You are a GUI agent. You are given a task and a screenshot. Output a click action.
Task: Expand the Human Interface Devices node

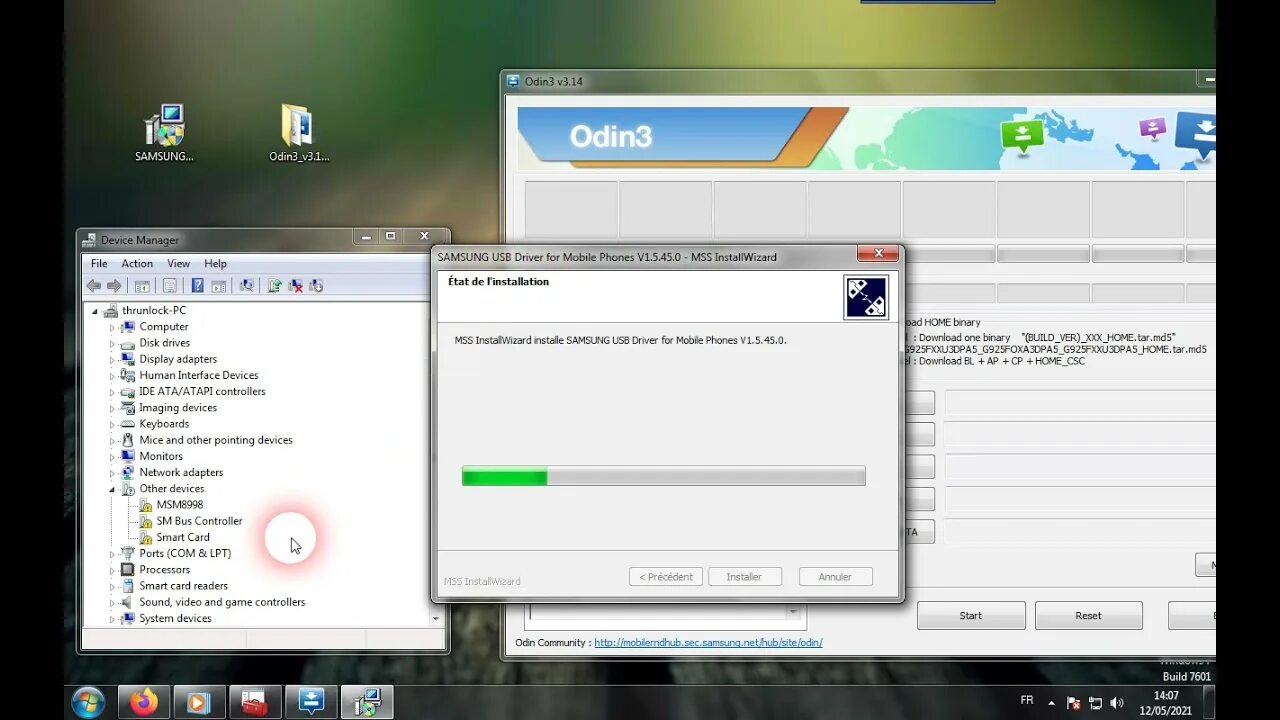113,375
